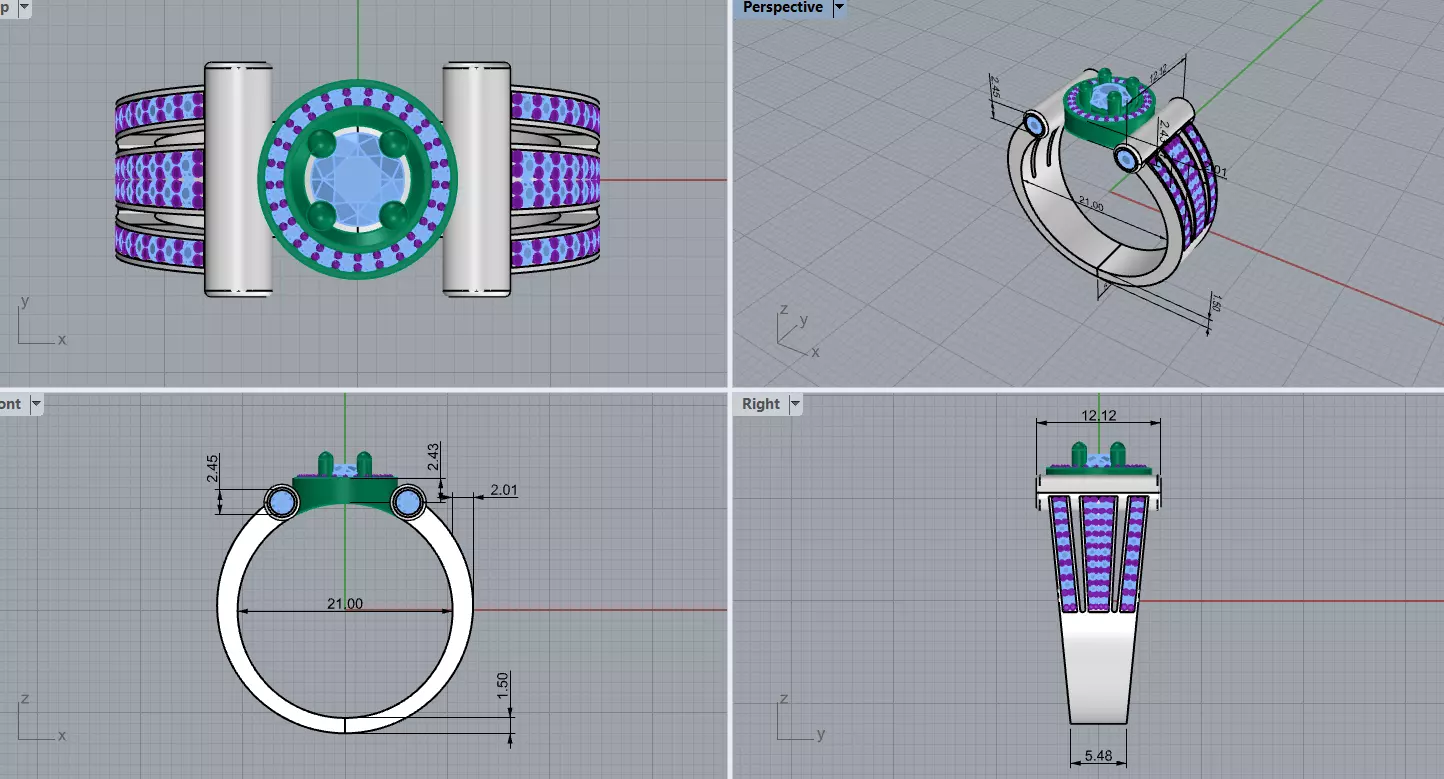Select the 2.01 dimension in Front view
The image size is (1444, 779).
click(503, 490)
